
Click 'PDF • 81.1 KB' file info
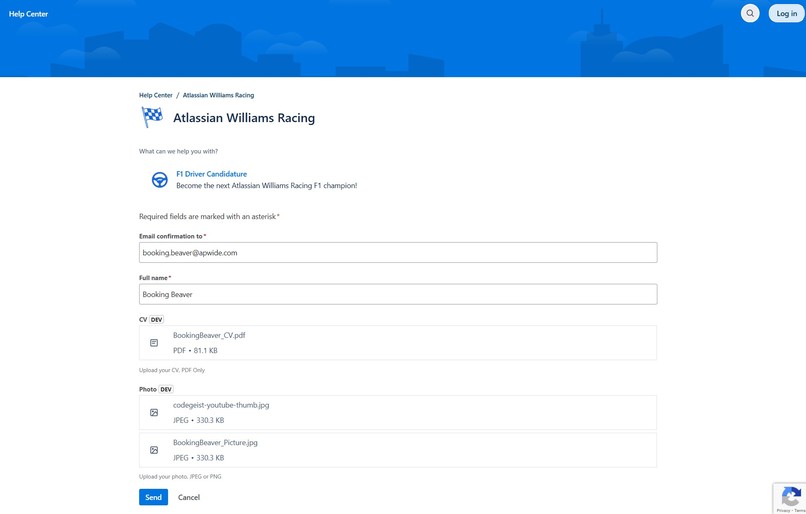(195, 351)
